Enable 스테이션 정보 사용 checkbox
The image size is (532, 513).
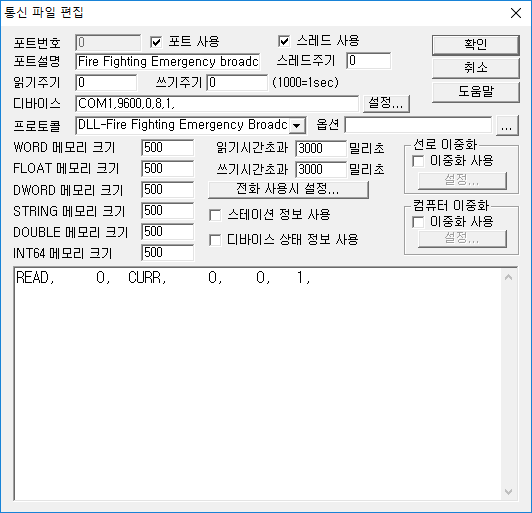click(x=215, y=215)
